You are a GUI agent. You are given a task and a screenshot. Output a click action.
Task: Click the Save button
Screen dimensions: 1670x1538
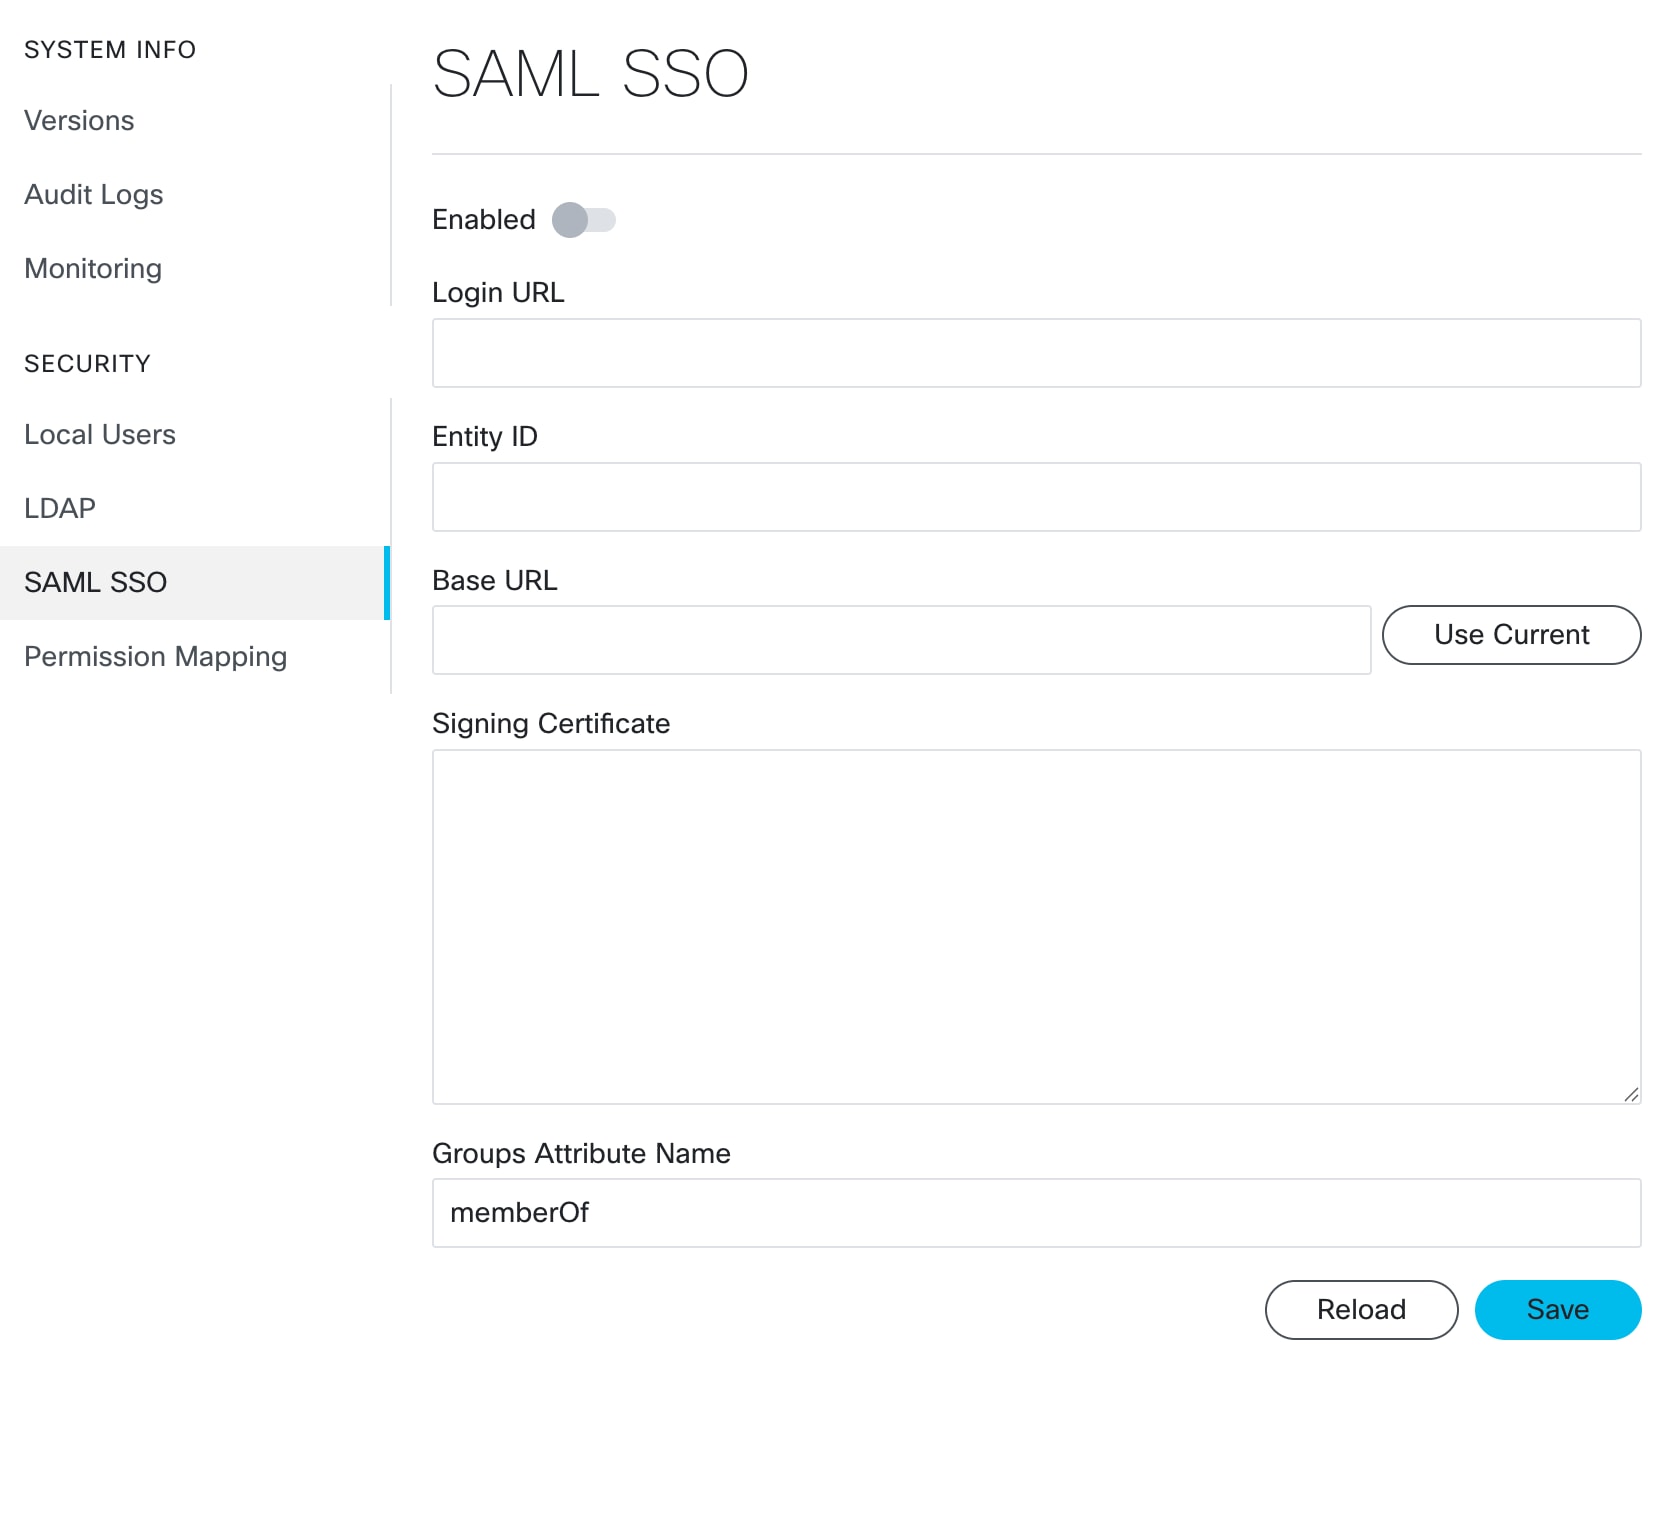1557,1309
